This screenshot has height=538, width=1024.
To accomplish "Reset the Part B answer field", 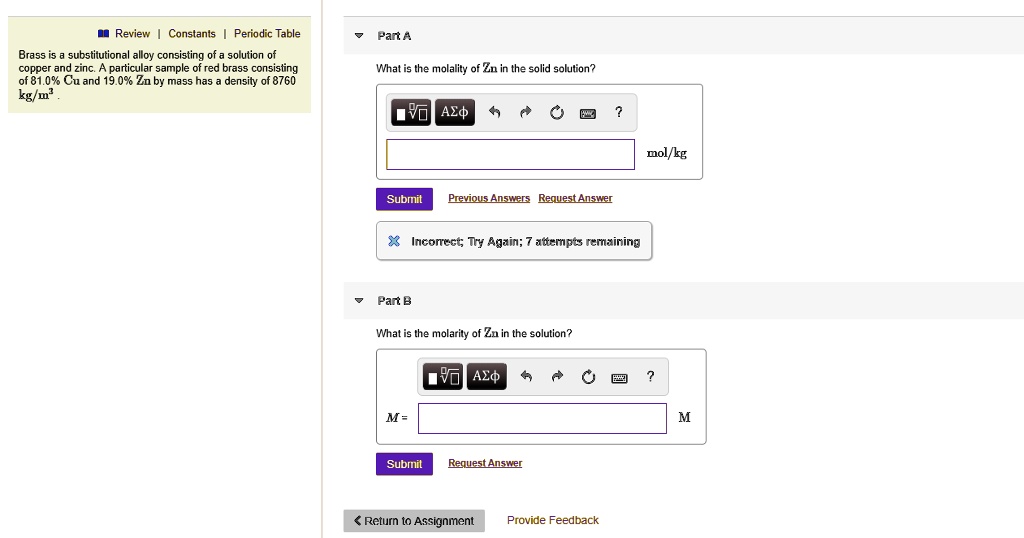I will coord(588,377).
